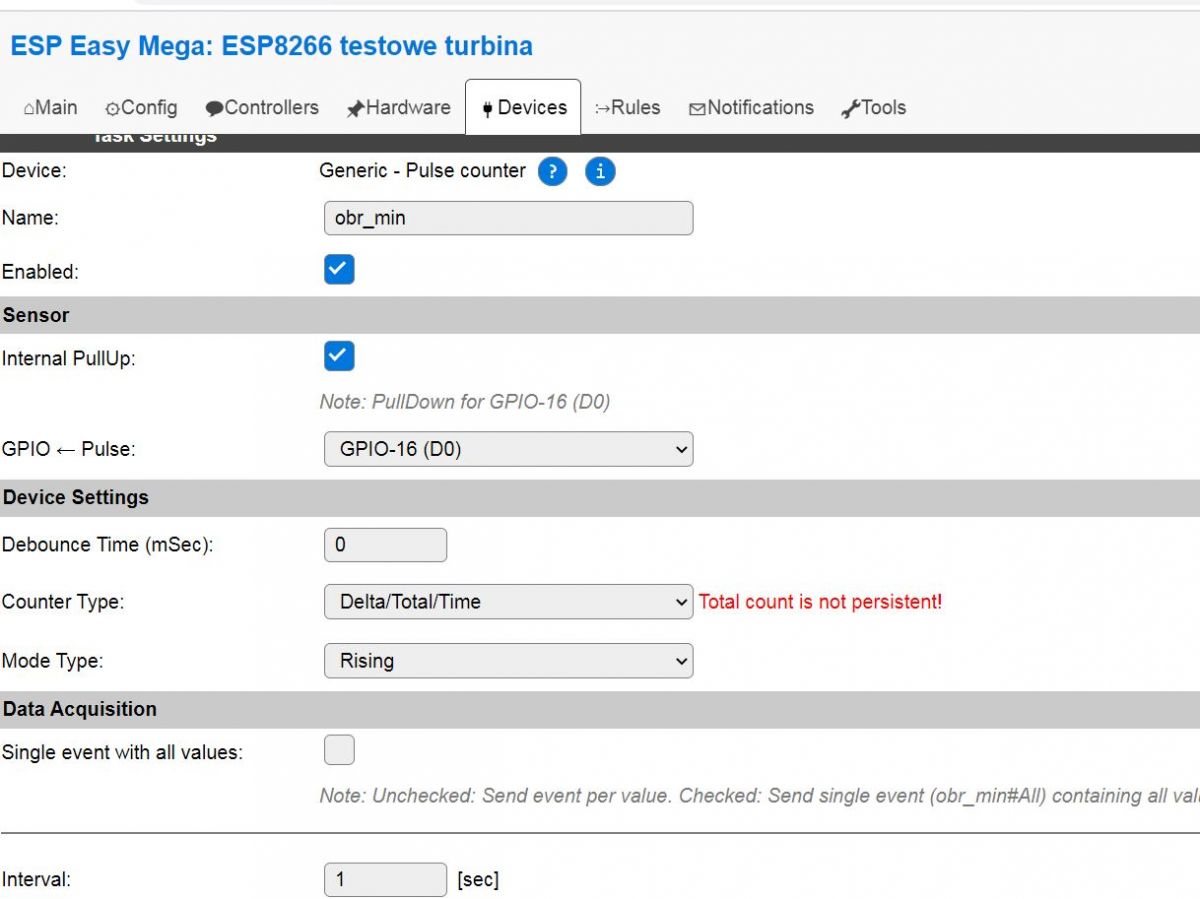This screenshot has height=899, width=1200.
Task: Open the blue info icon beside Pulse counter
Action: 600,172
